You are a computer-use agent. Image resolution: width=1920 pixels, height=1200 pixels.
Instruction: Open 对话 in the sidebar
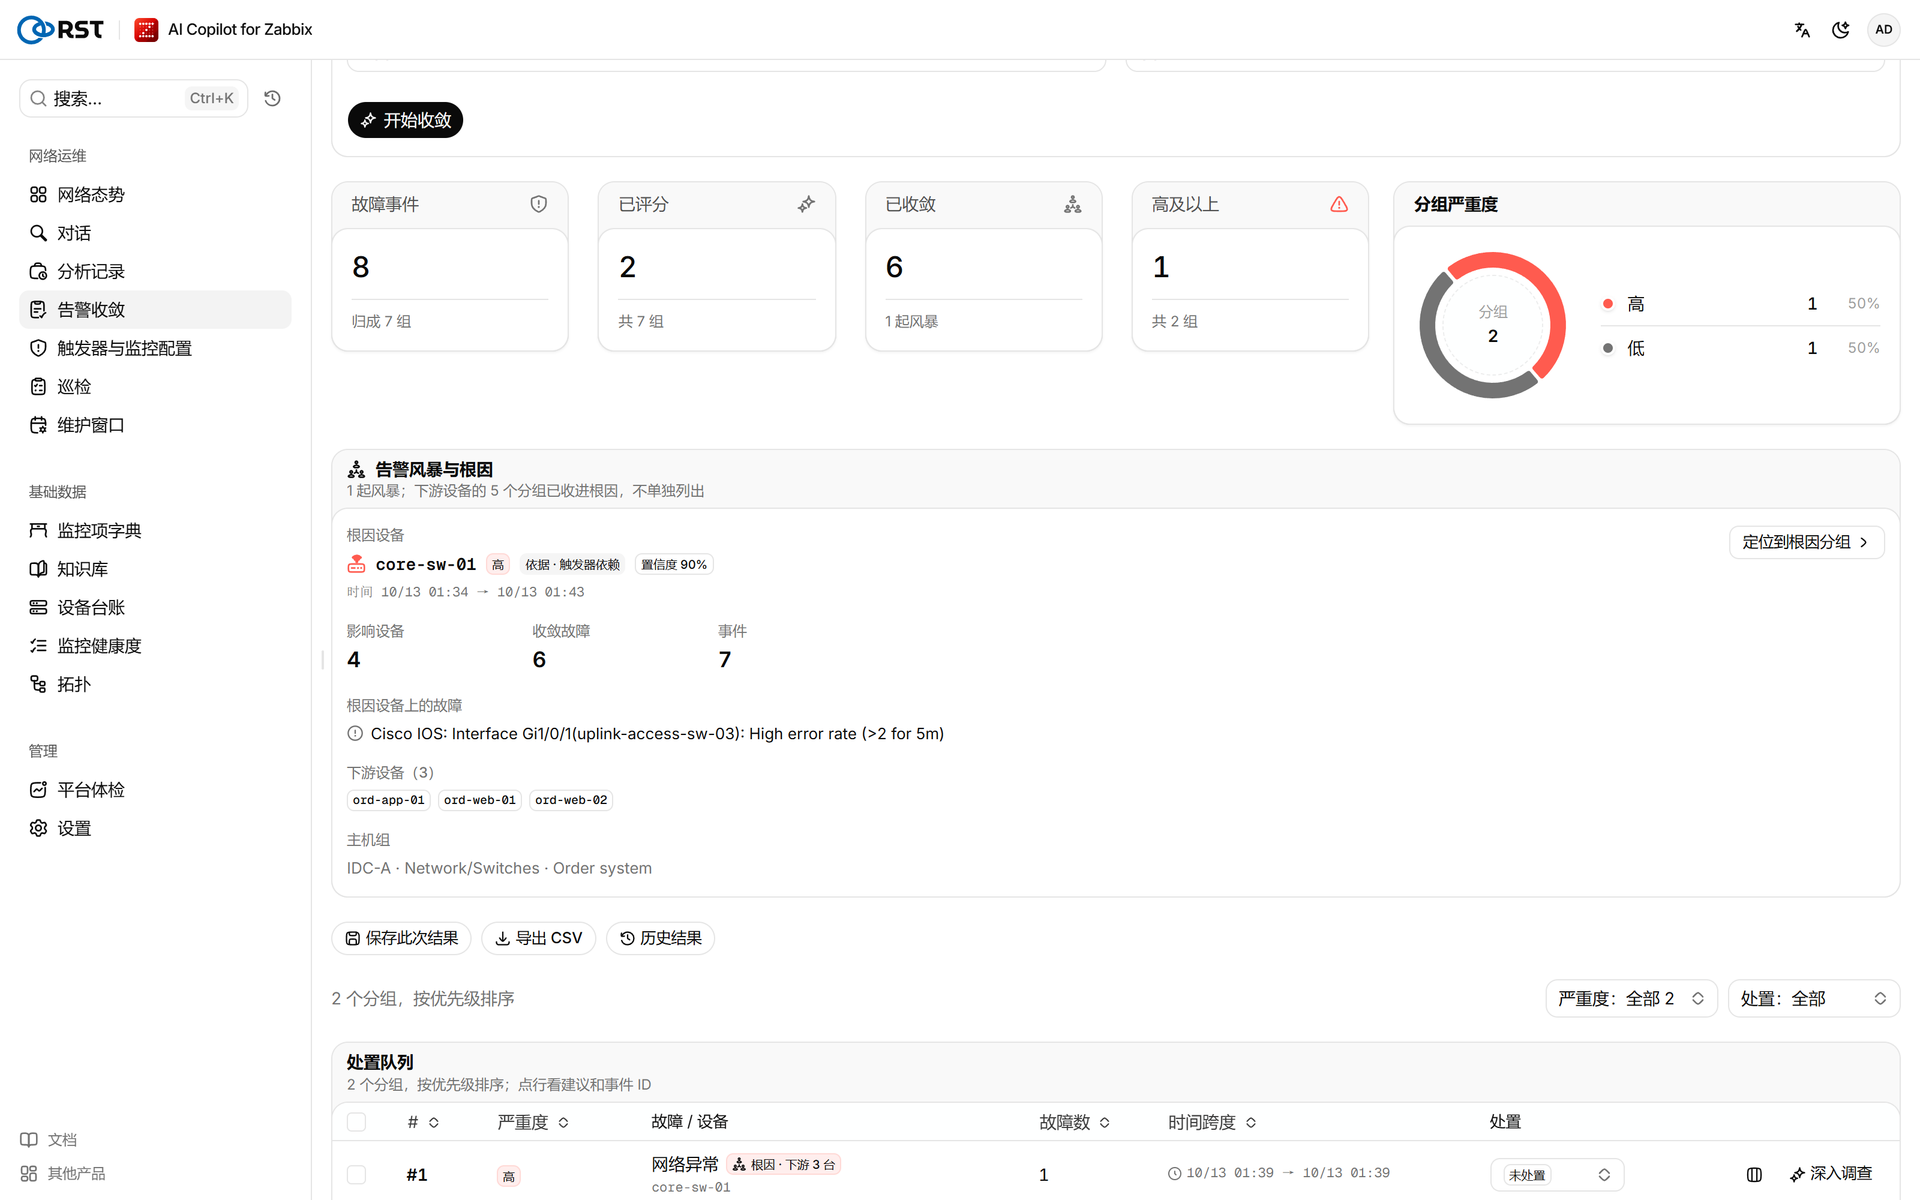[155, 233]
